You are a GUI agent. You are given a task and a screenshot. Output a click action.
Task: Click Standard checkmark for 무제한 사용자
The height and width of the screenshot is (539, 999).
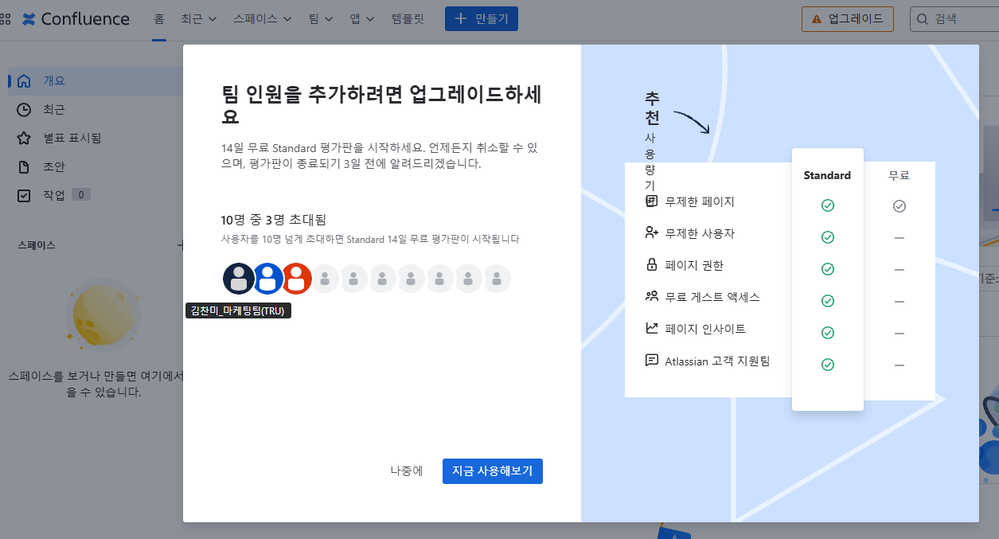(828, 237)
